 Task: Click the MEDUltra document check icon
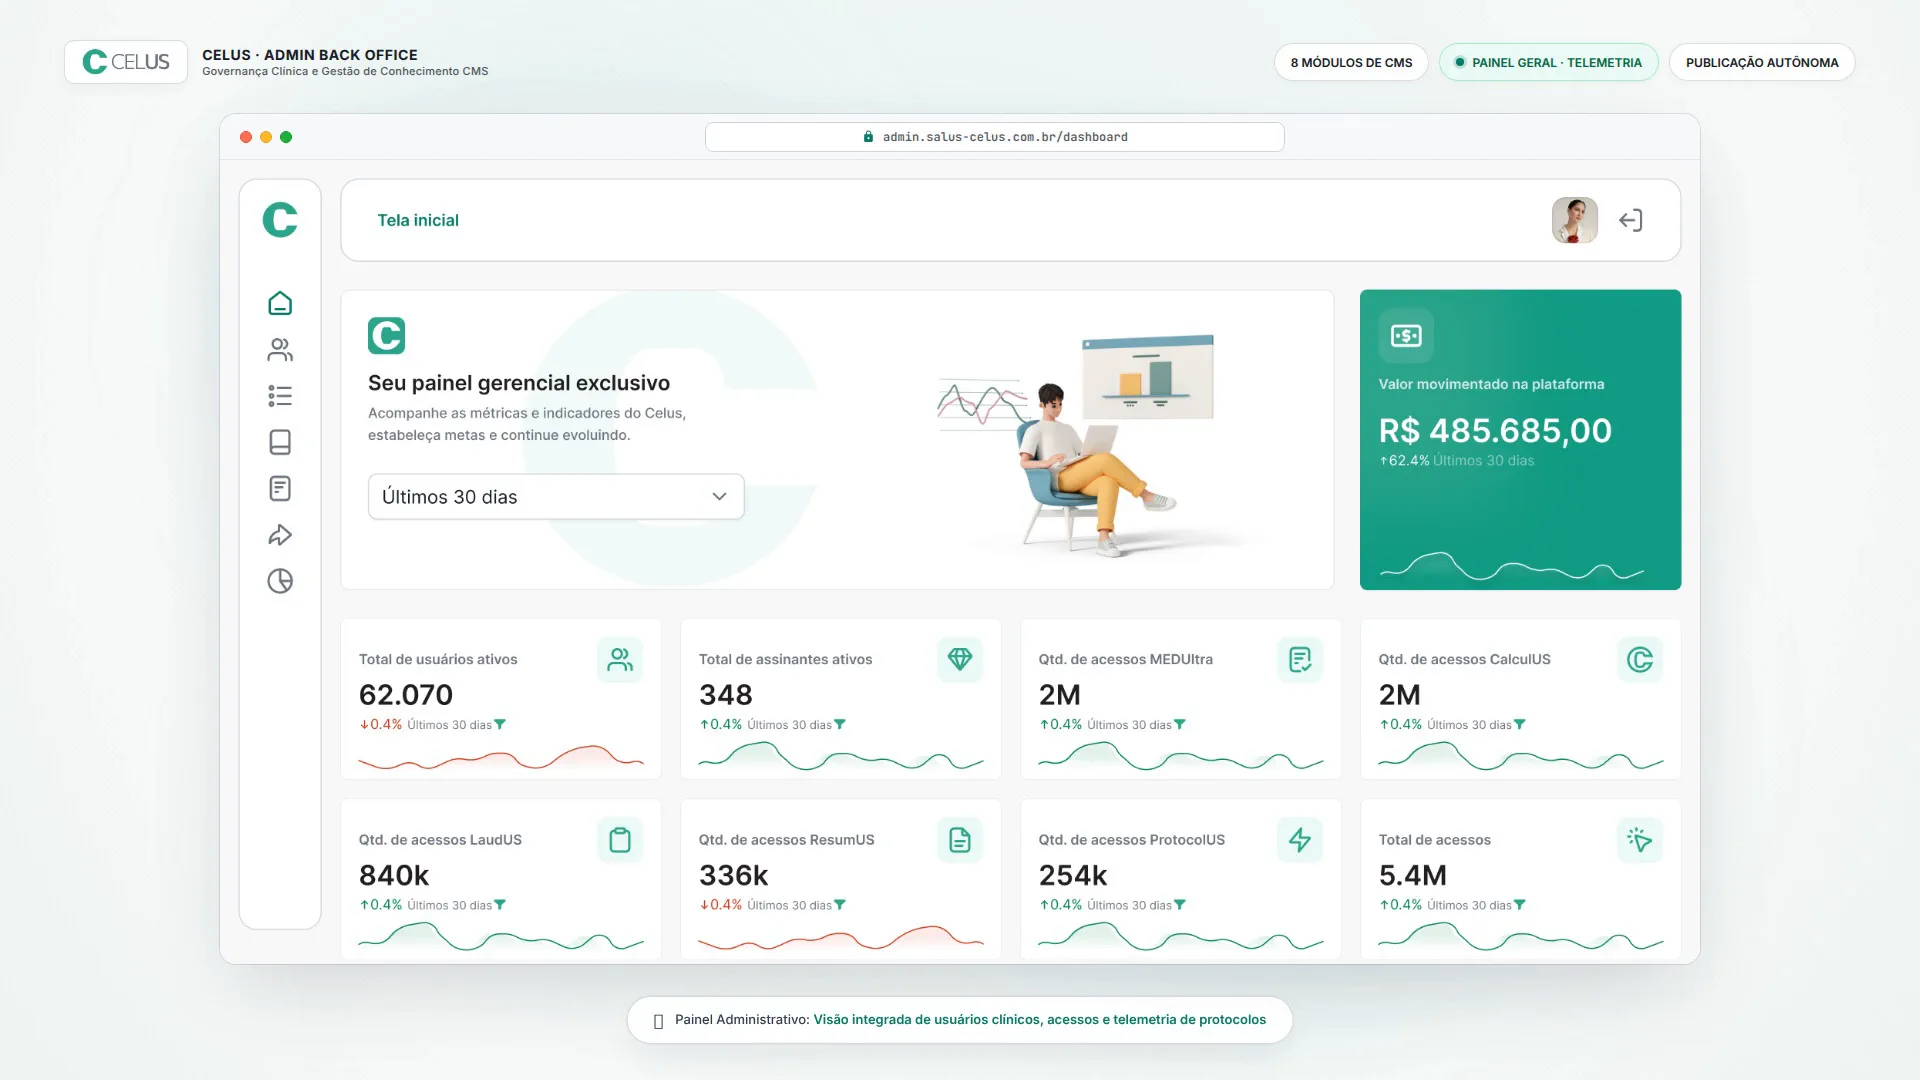click(1300, 660)
